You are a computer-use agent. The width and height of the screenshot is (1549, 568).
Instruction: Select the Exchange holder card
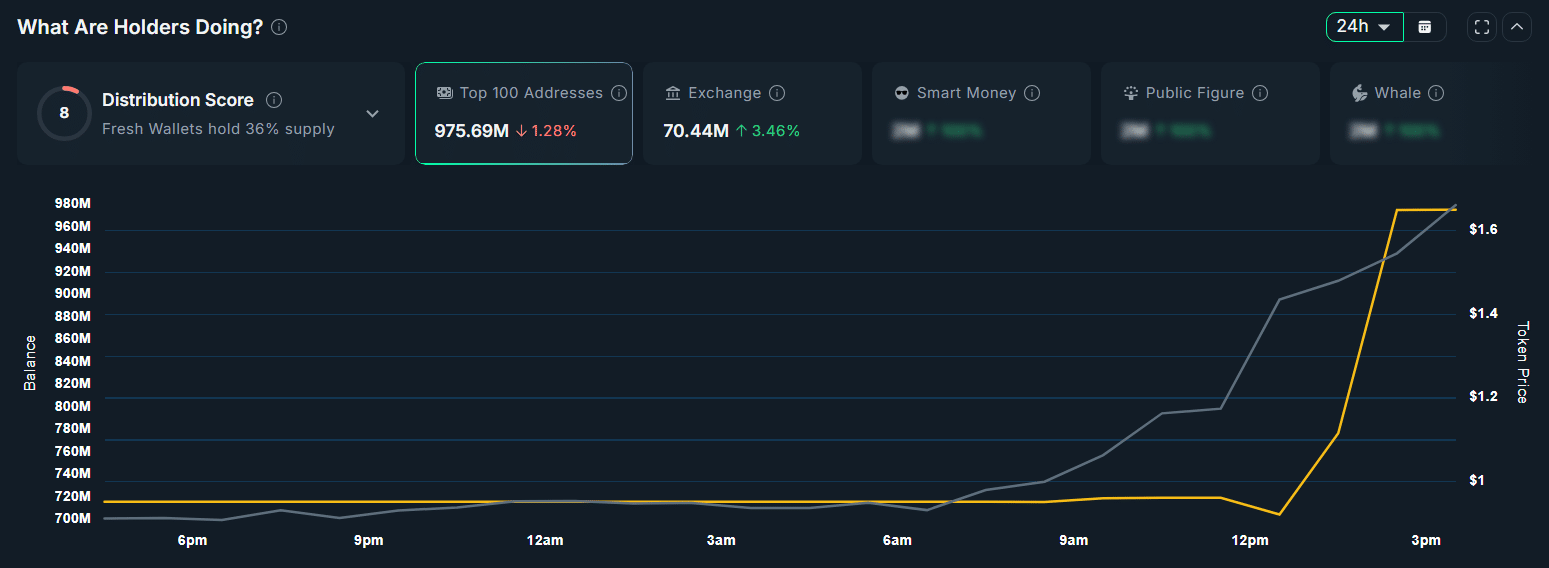(x=752, y=113)
